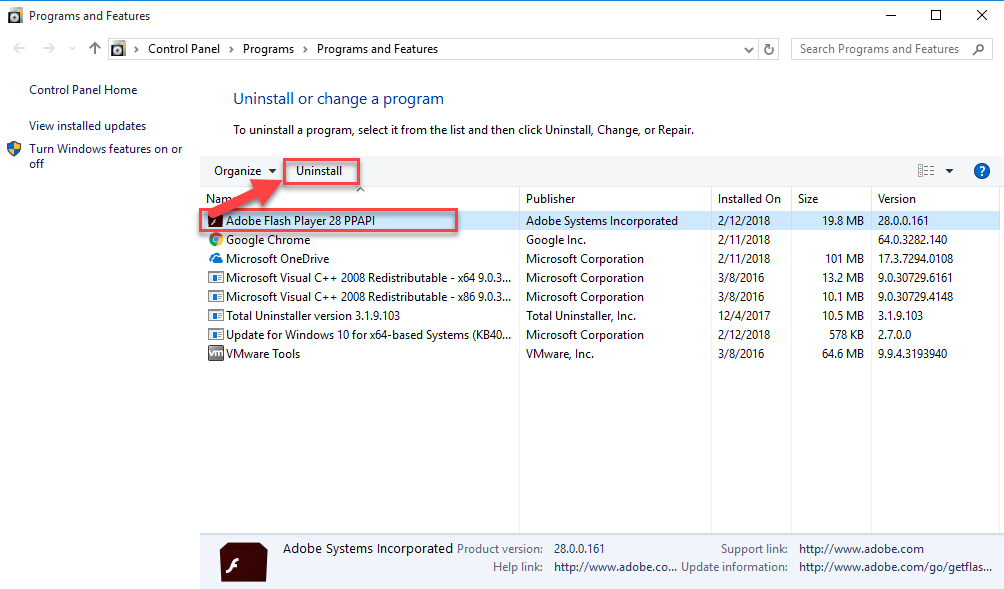Click version 17.3.7294.0108 cell
This screenshot has width=1004, height=589.
point(915,259)
